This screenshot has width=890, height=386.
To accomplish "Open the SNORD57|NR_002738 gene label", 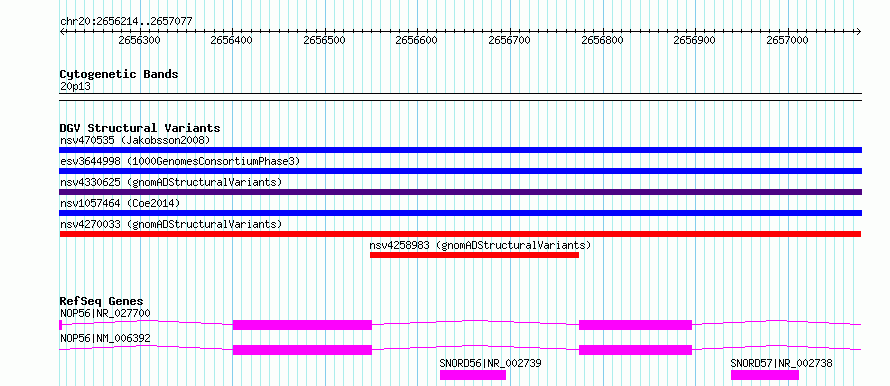I will pyautogui.click(x=781, y=363).
